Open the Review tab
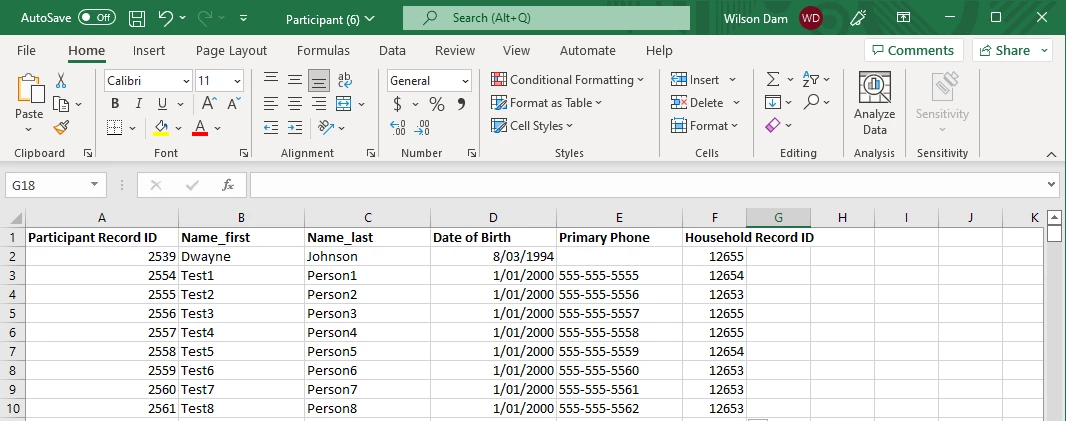Screen dimensions: 1066x421 click(455, 50)
